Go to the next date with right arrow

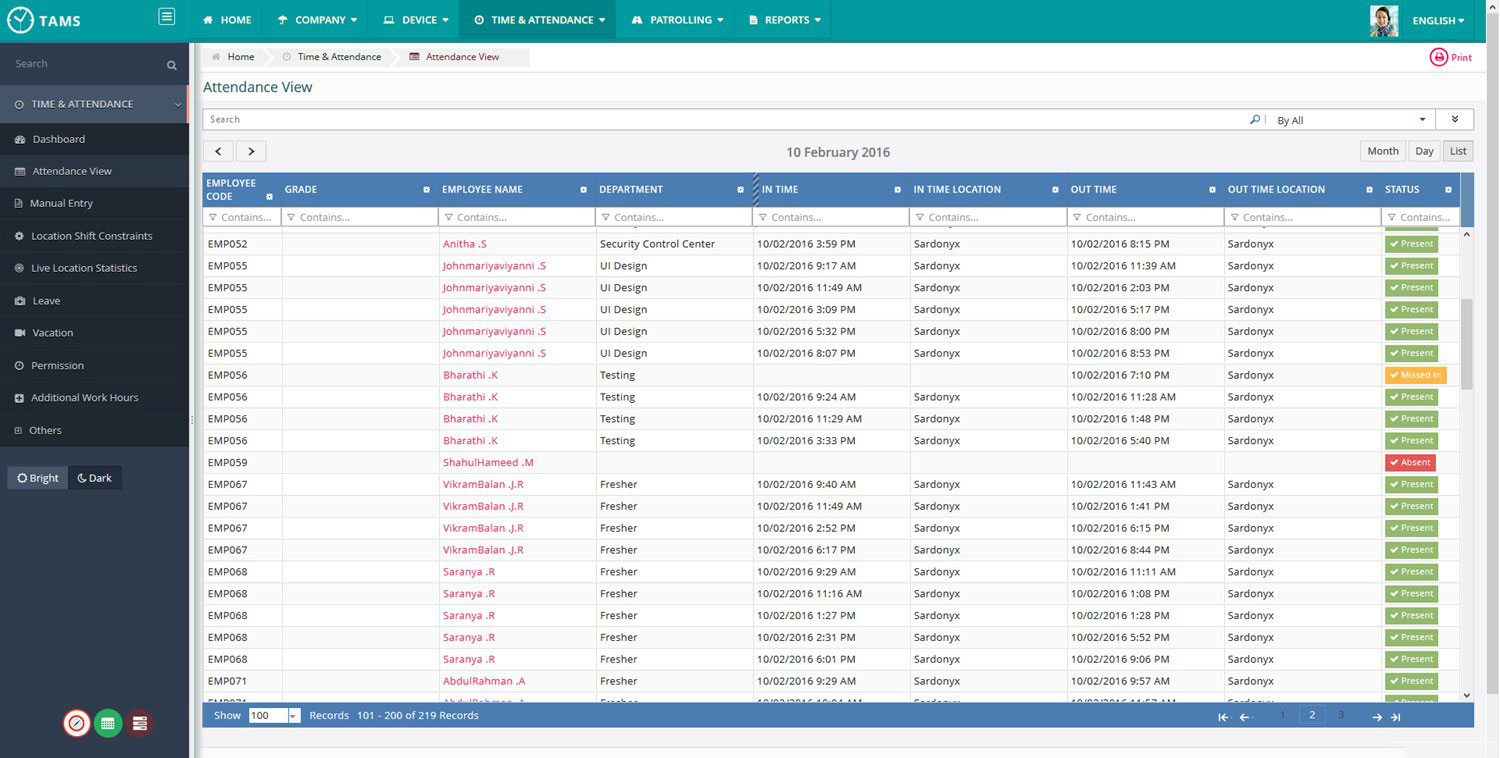coord(251,152)
